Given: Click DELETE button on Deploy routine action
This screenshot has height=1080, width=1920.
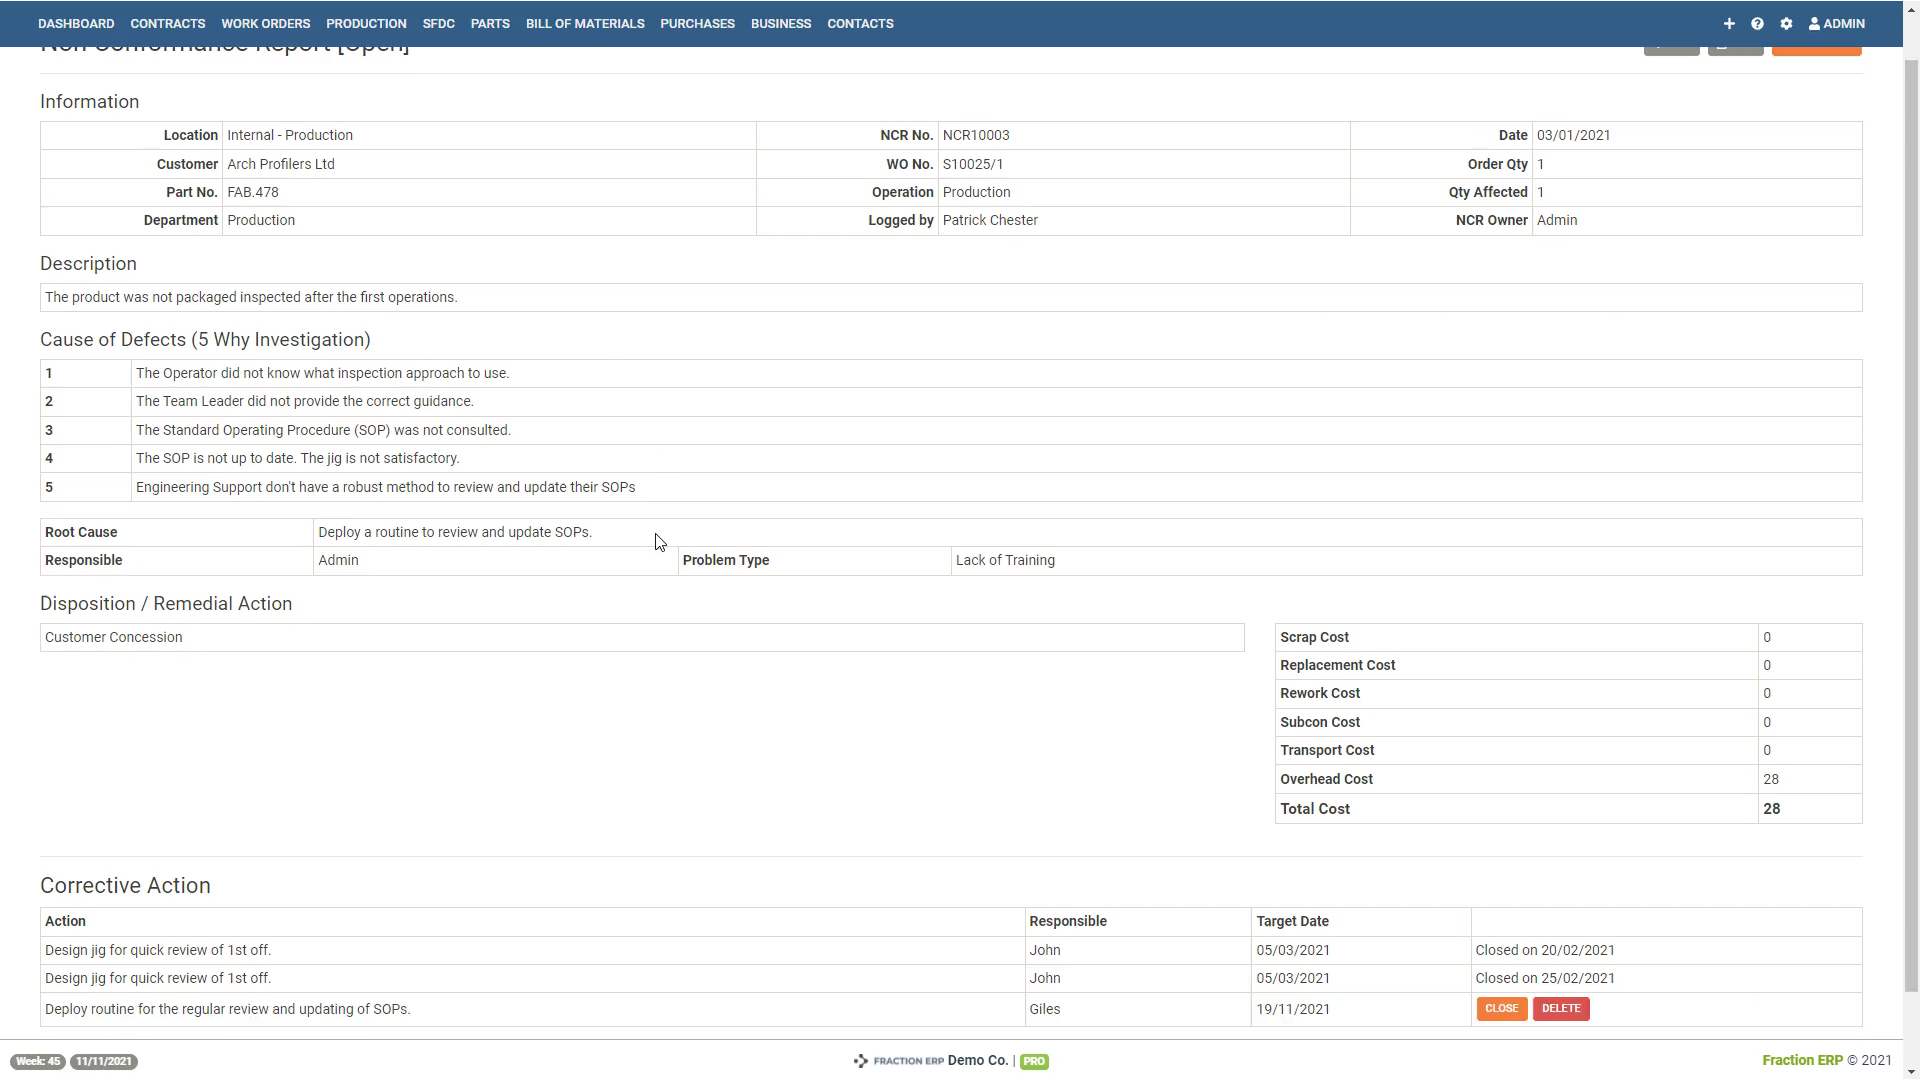Looking at the screenshot, I should tap(1561, 1007).
